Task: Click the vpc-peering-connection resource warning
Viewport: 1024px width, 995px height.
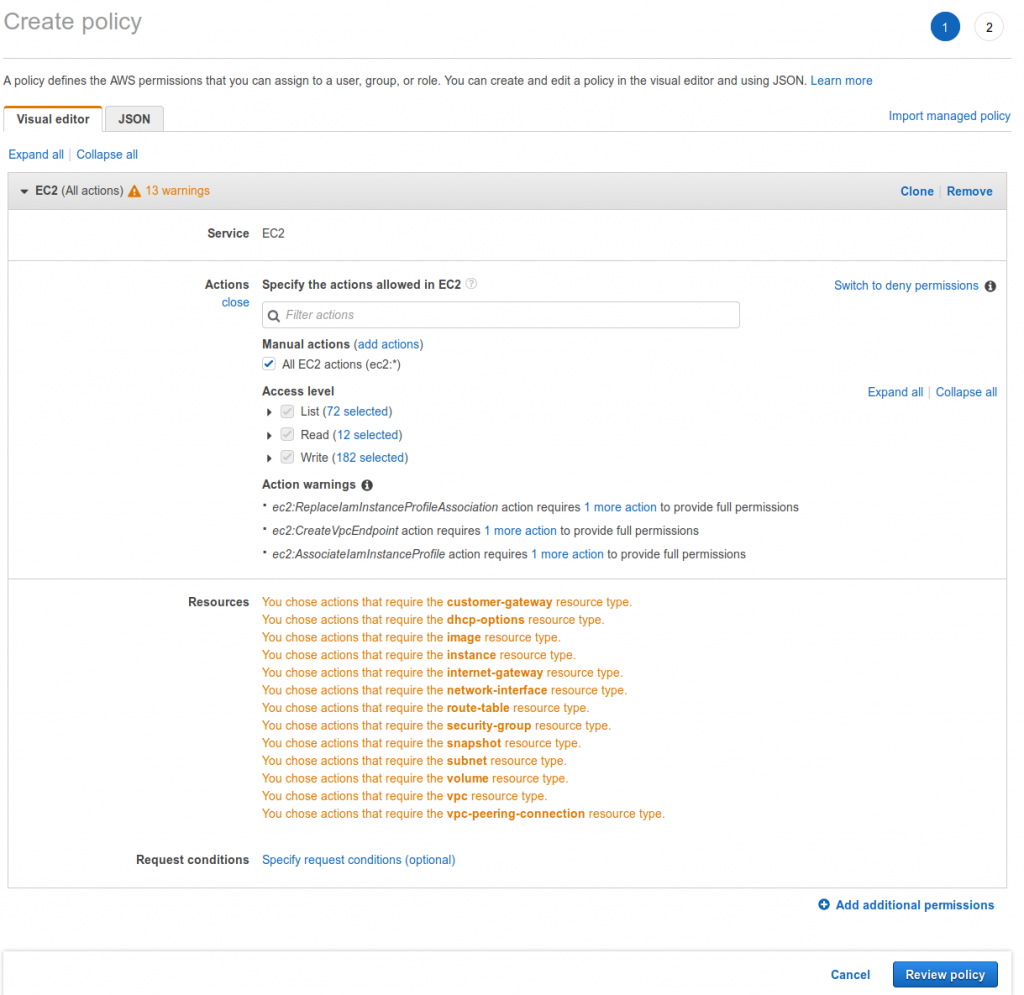Action: [463, 813]
